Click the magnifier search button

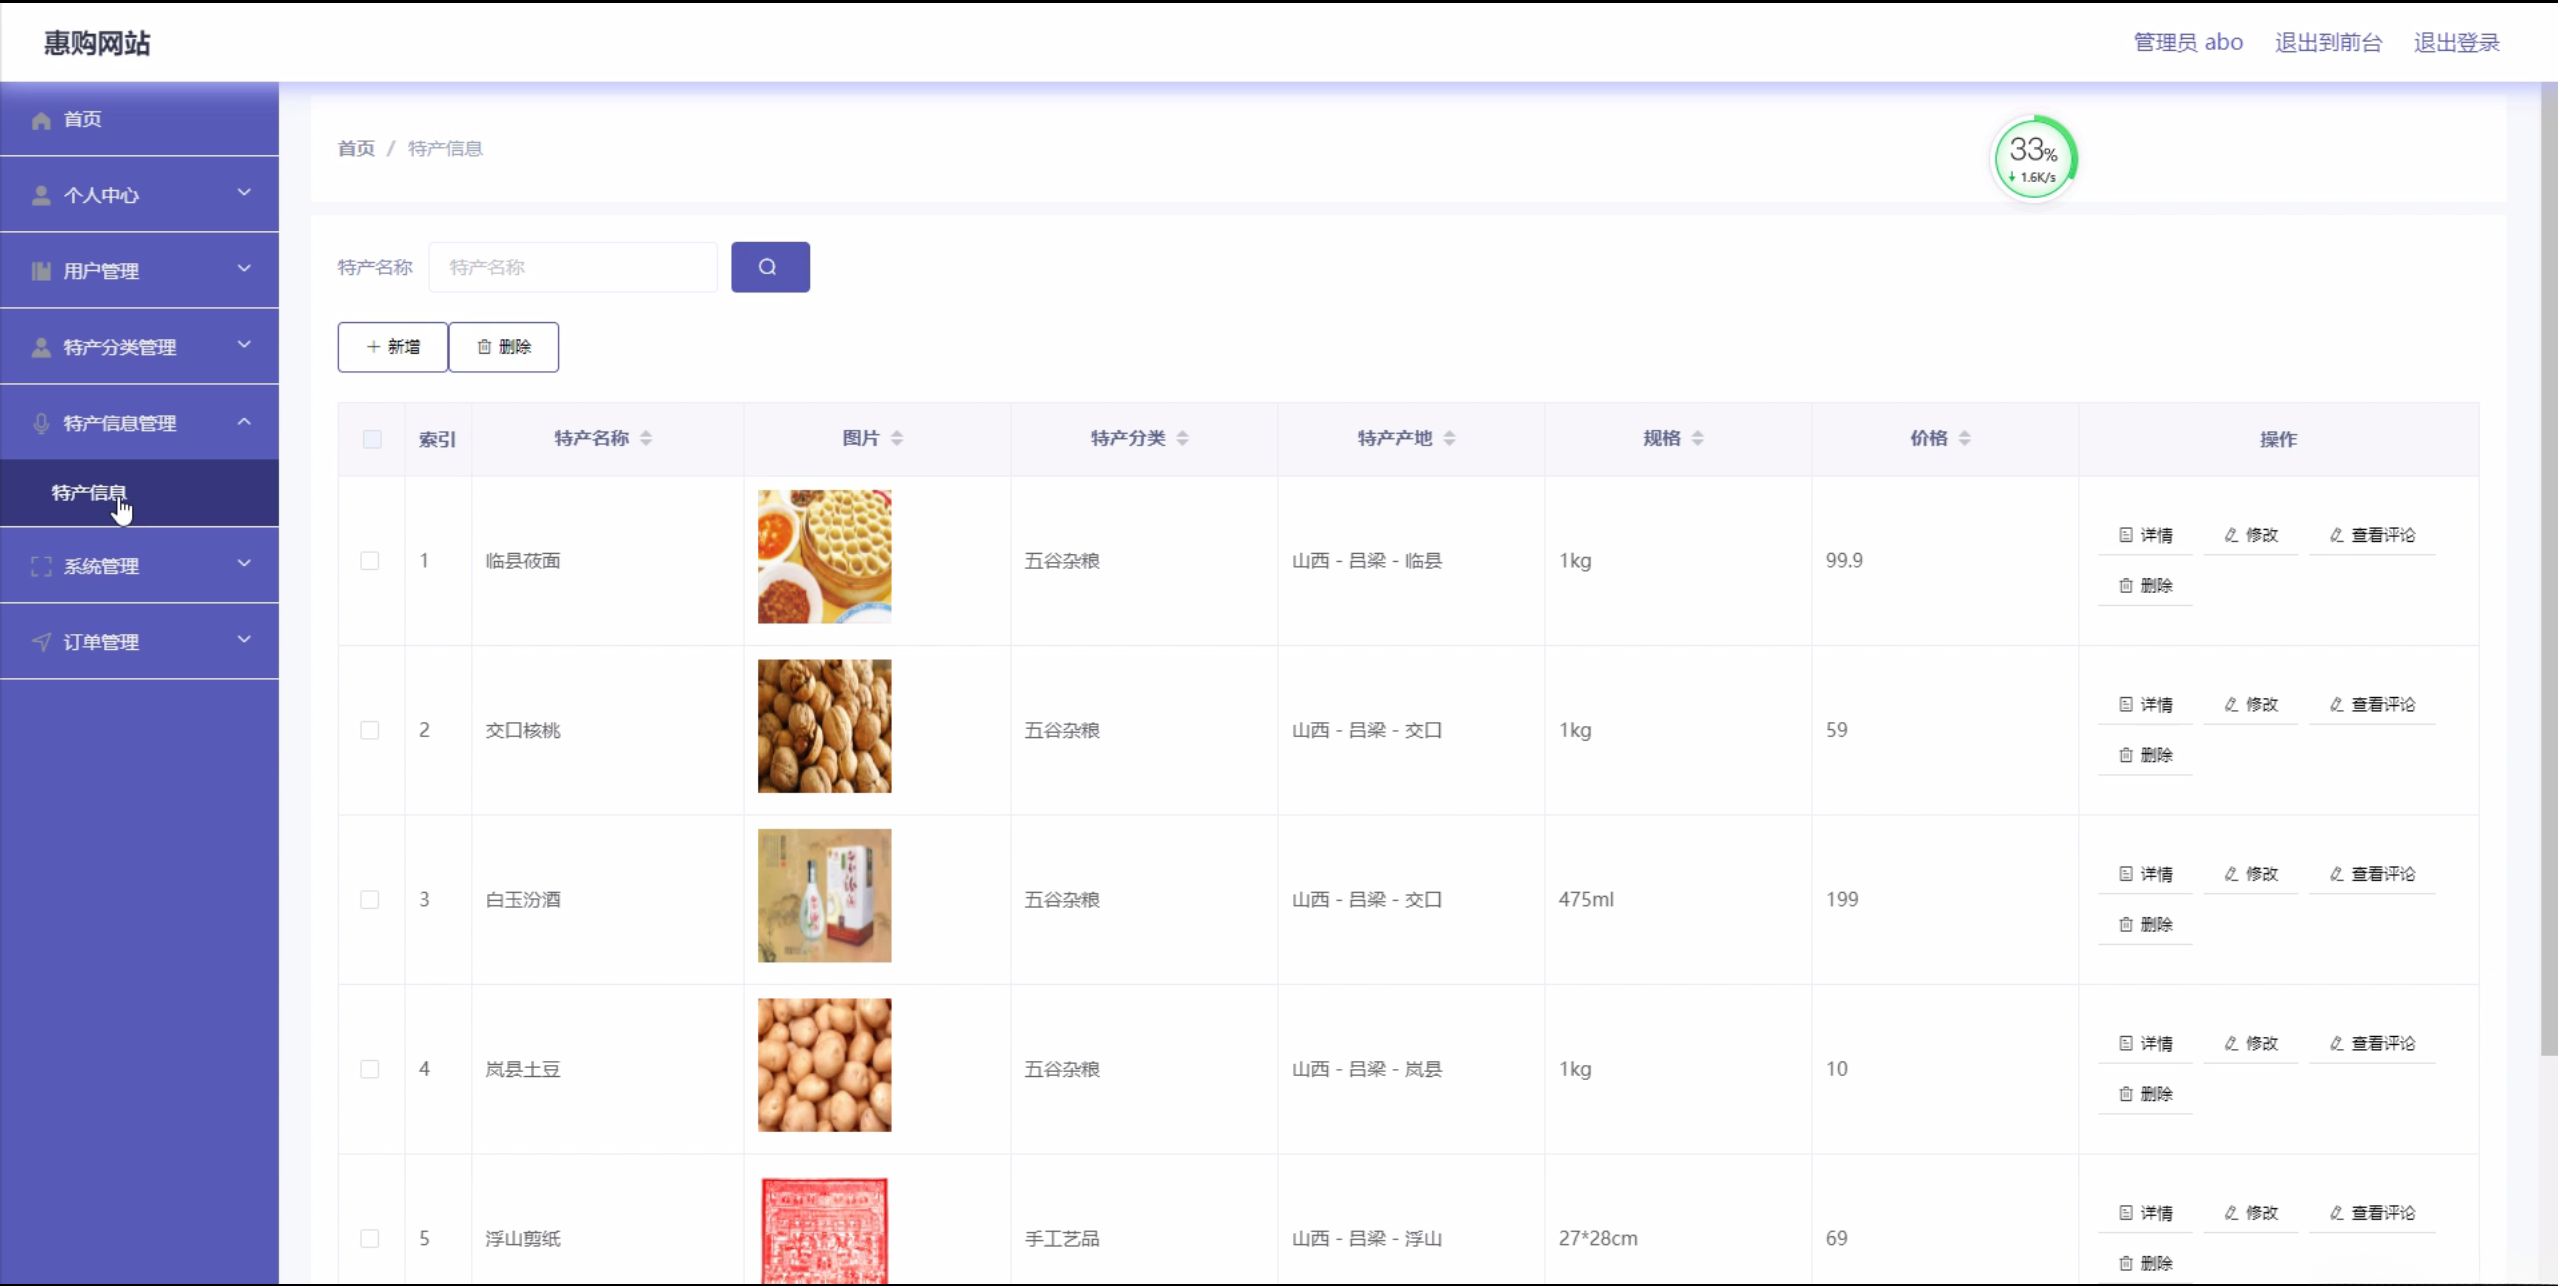[769, 267]
